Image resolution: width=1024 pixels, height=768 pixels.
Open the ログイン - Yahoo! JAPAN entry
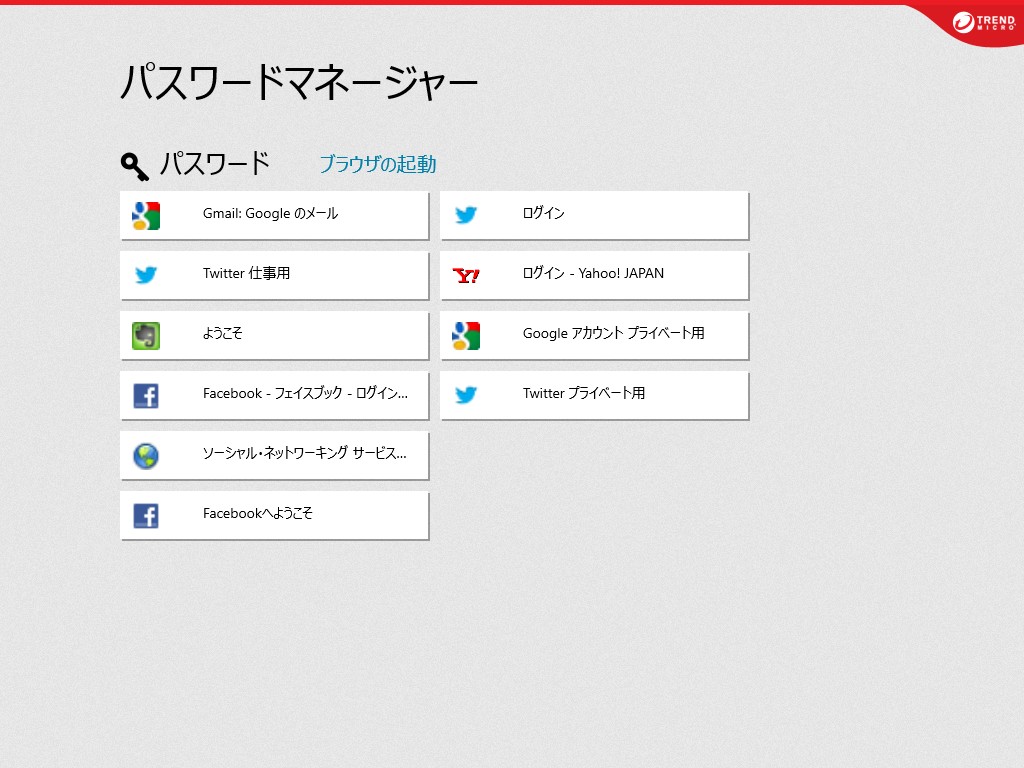pyautogui.click(x=594, y=276)
